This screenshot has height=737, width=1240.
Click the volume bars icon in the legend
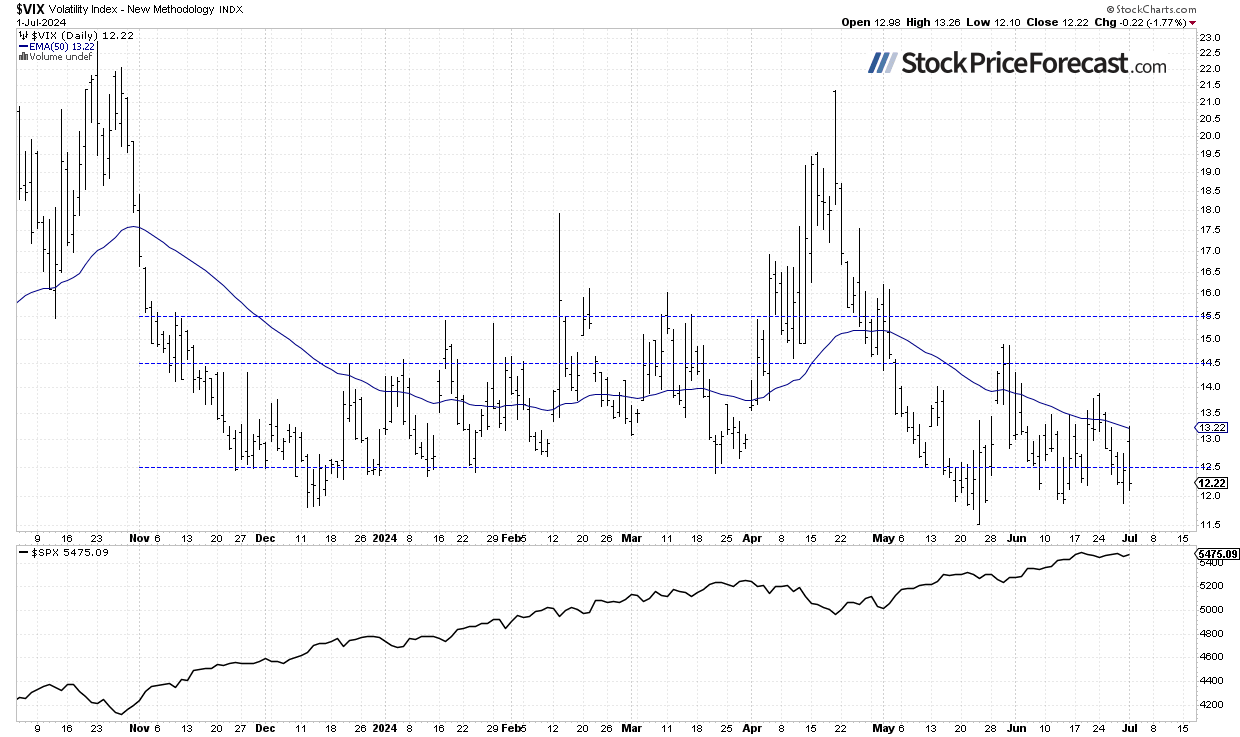pyautogui.click(x=23, y=56)
